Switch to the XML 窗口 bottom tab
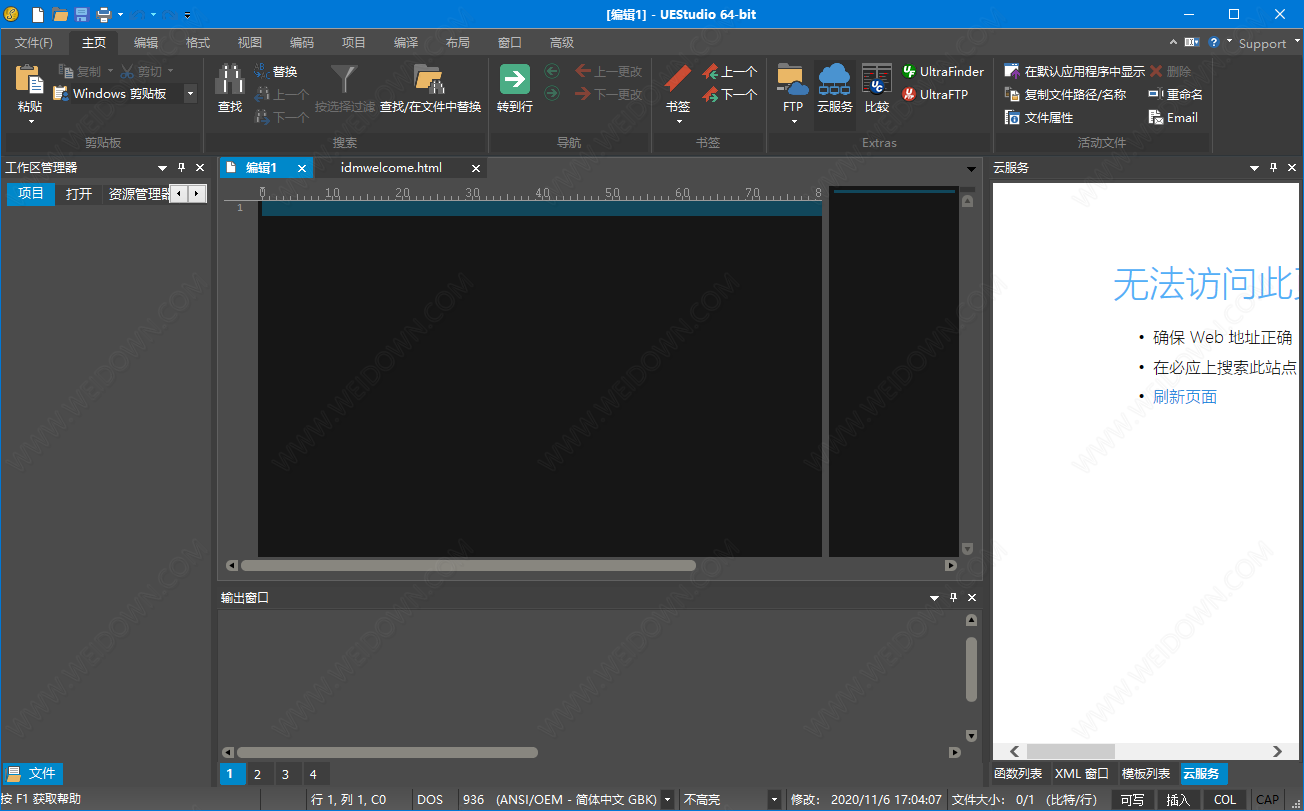 click(1082, 774)
